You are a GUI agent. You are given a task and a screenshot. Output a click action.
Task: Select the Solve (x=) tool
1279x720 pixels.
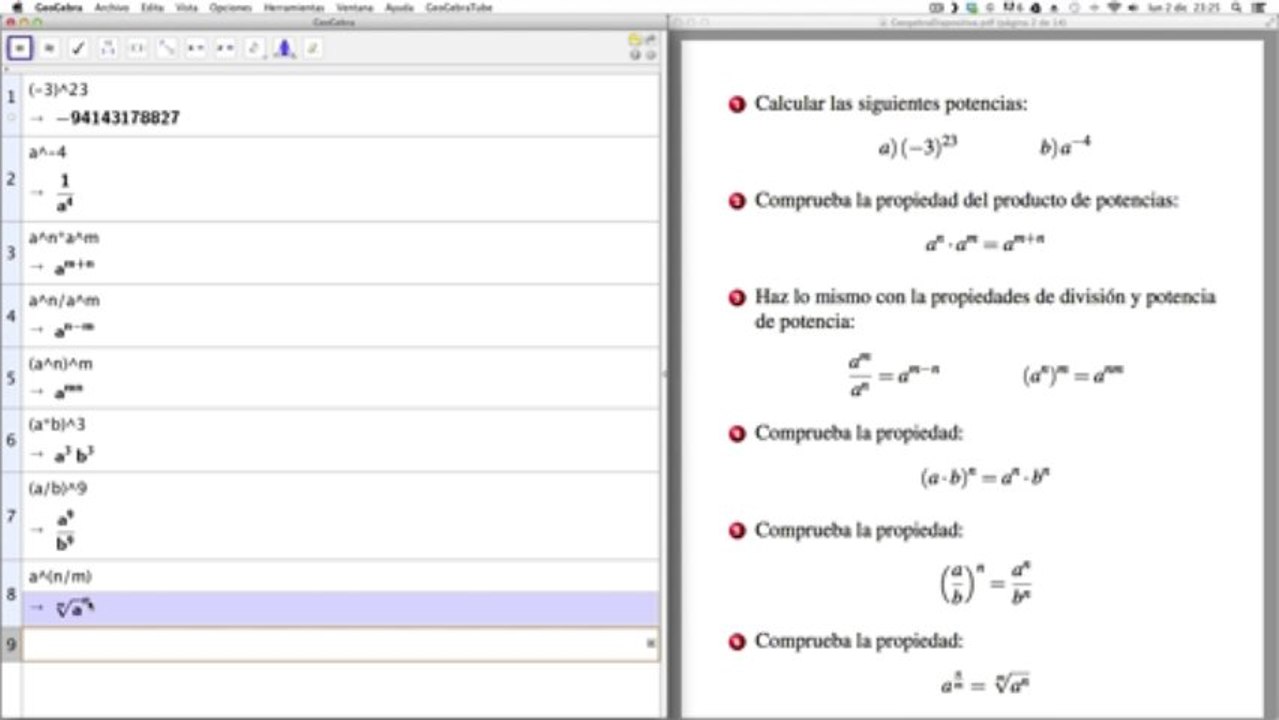pos(196,48)
